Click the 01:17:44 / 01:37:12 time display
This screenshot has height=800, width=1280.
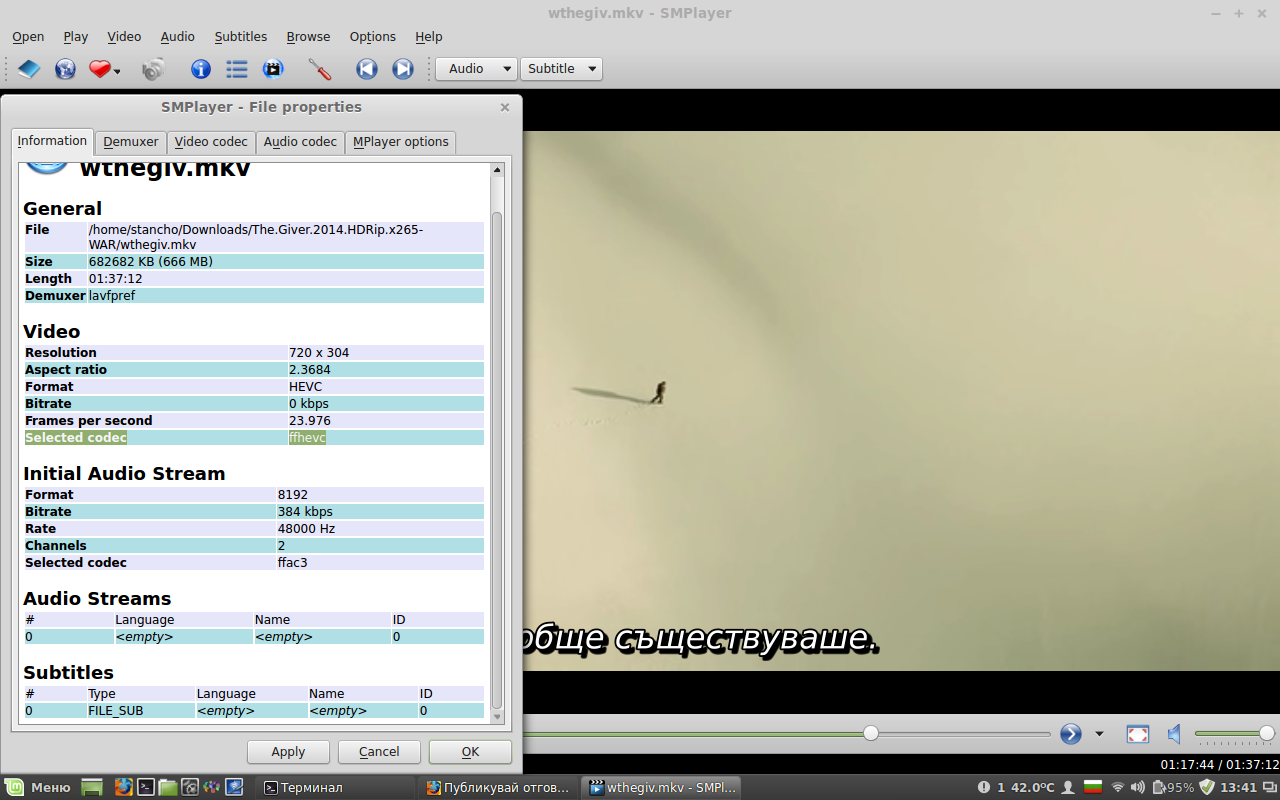point(1219,765)
